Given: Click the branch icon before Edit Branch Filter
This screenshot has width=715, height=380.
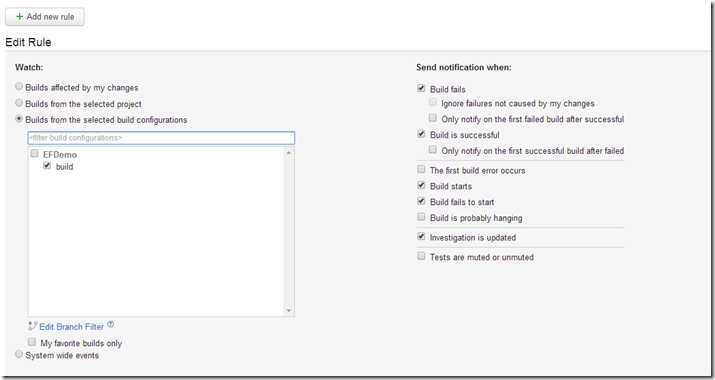Looking at the screenshot, I should (x=32, y=326).
